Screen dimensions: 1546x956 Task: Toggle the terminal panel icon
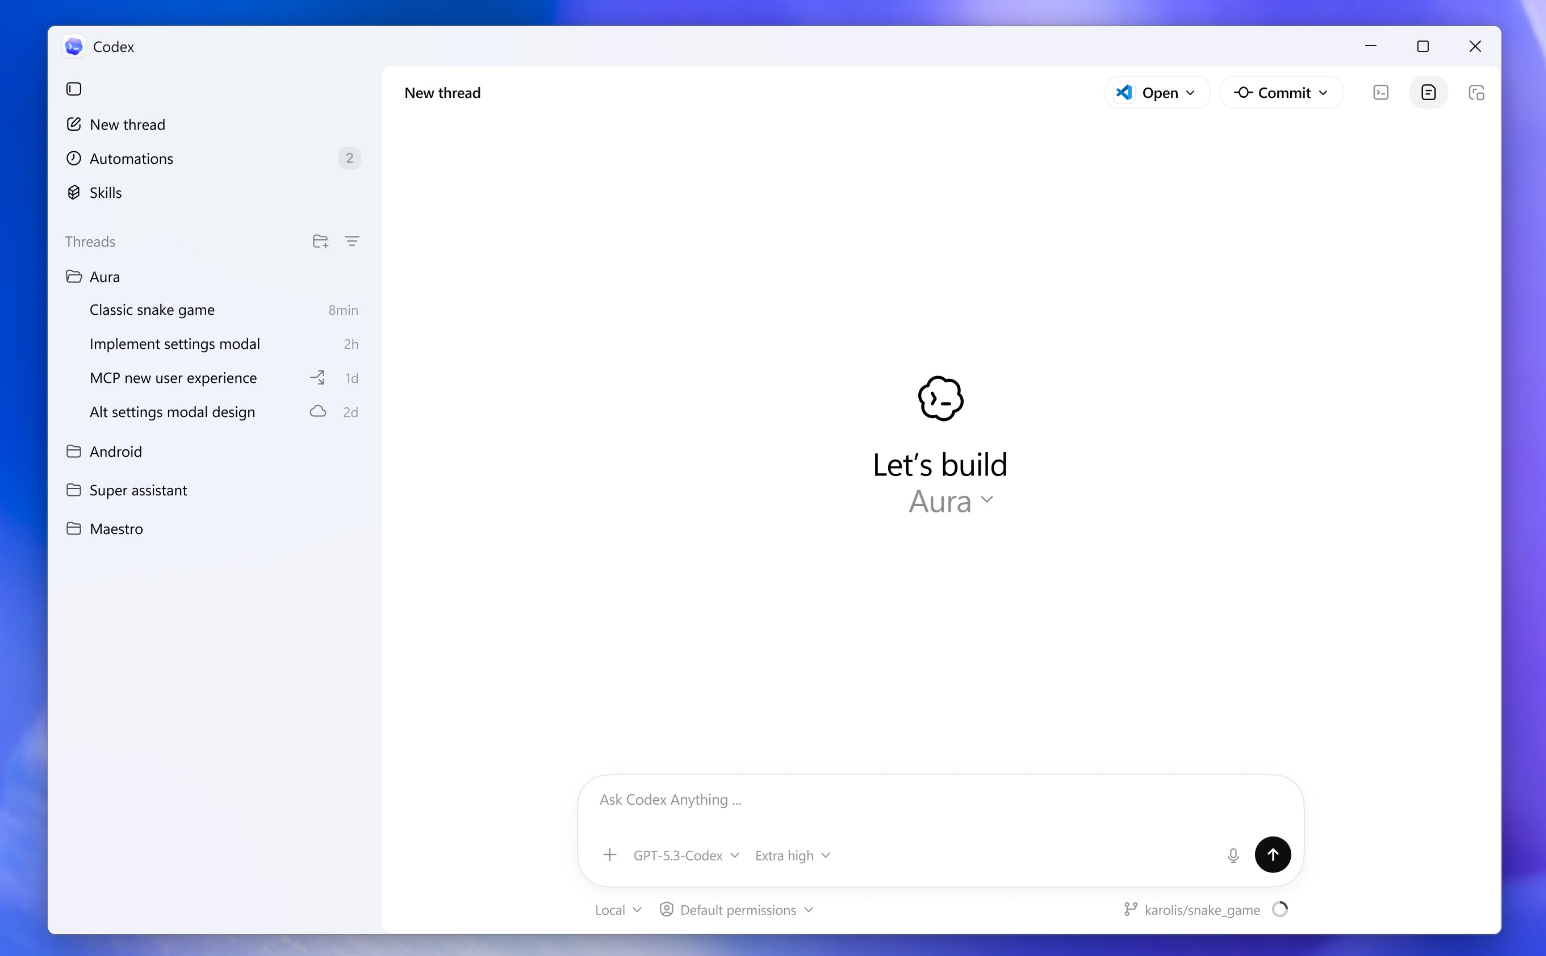click(1381, 92)
